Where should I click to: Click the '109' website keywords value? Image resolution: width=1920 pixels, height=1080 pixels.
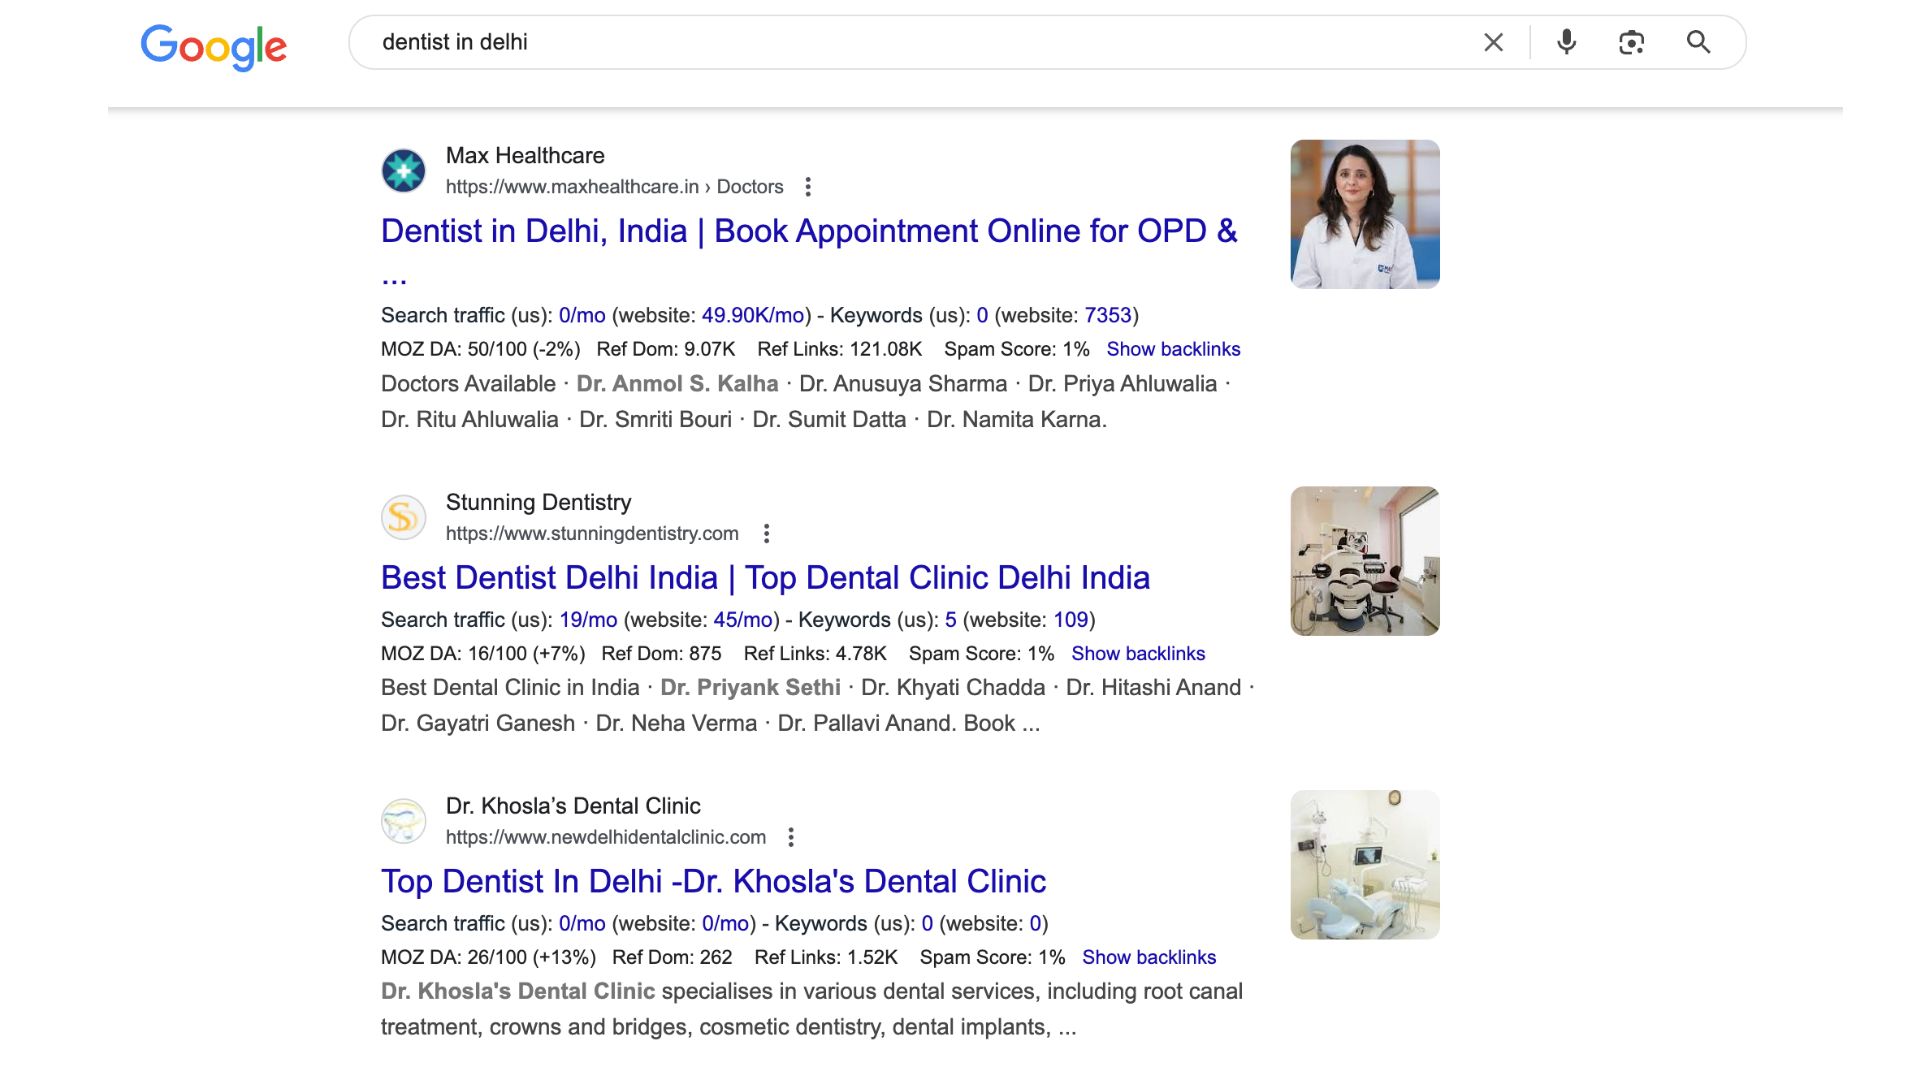(1071, 620)
